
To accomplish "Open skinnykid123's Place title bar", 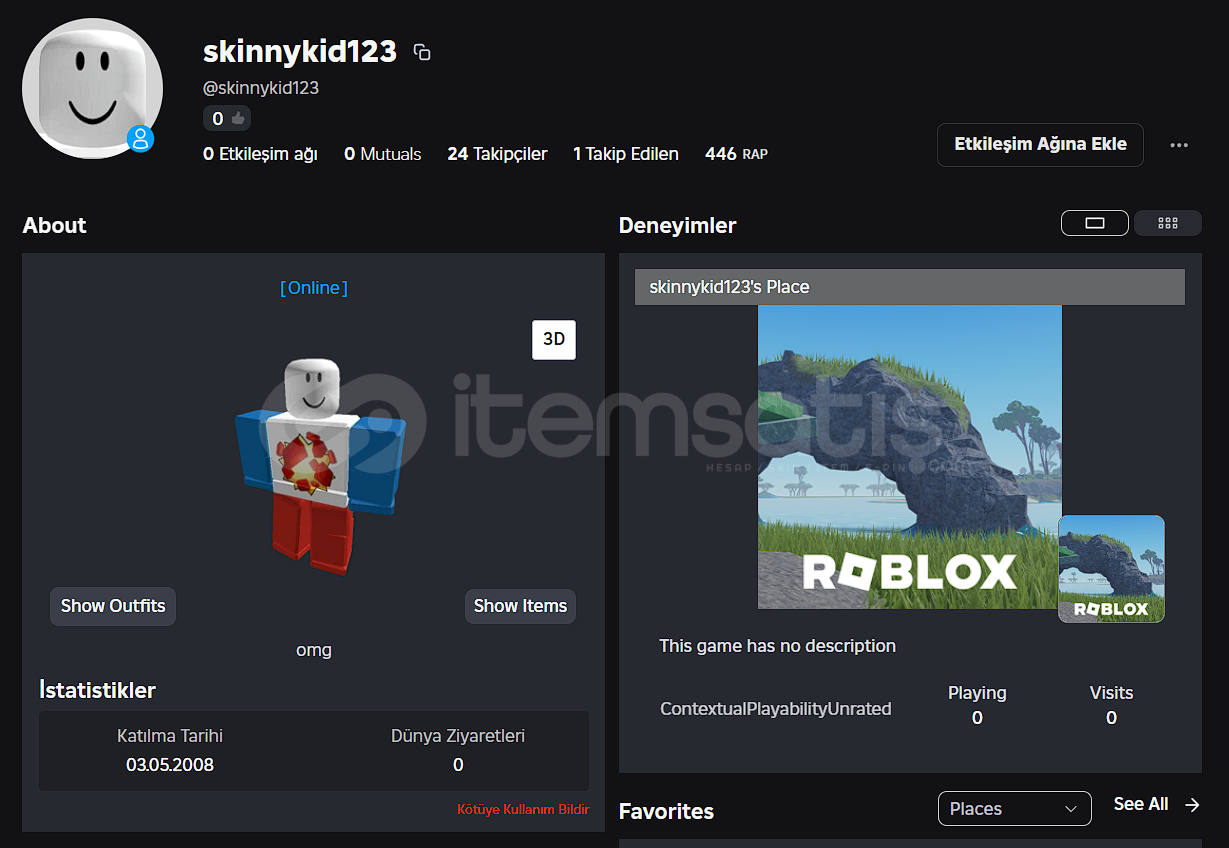I will pyautogui.click(x=910, y=287).
